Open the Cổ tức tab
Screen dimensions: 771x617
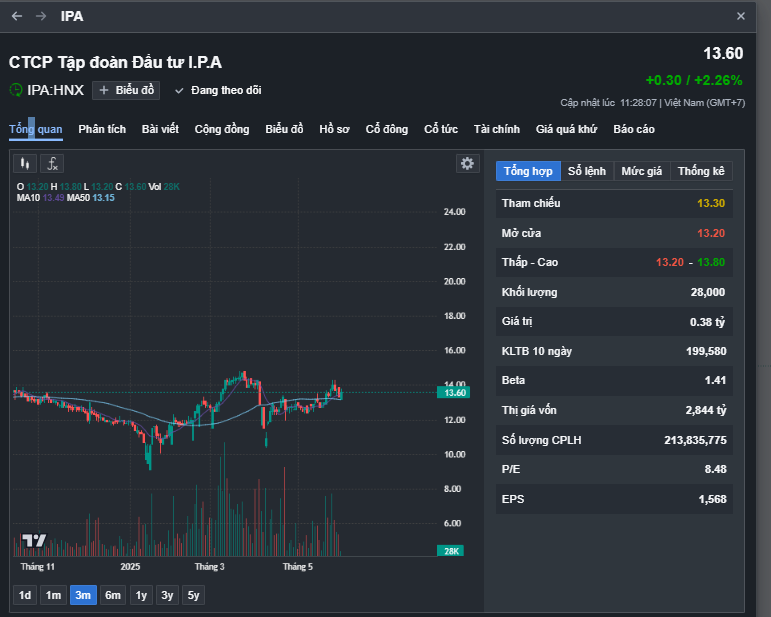[441, 129]
